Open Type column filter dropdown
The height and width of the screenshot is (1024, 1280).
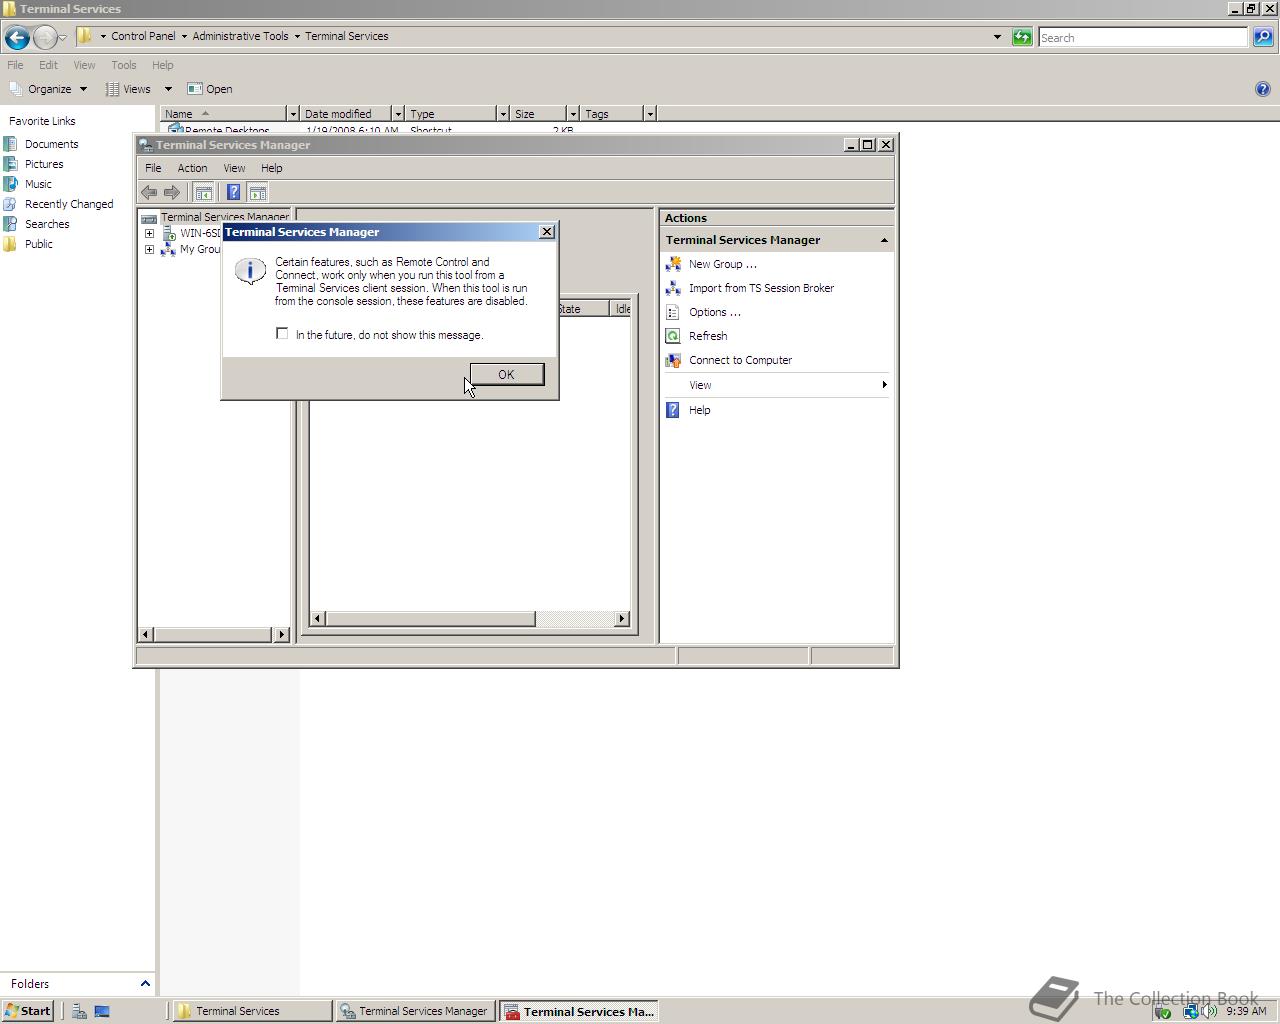pyautogui.click(x=503, y=114)
